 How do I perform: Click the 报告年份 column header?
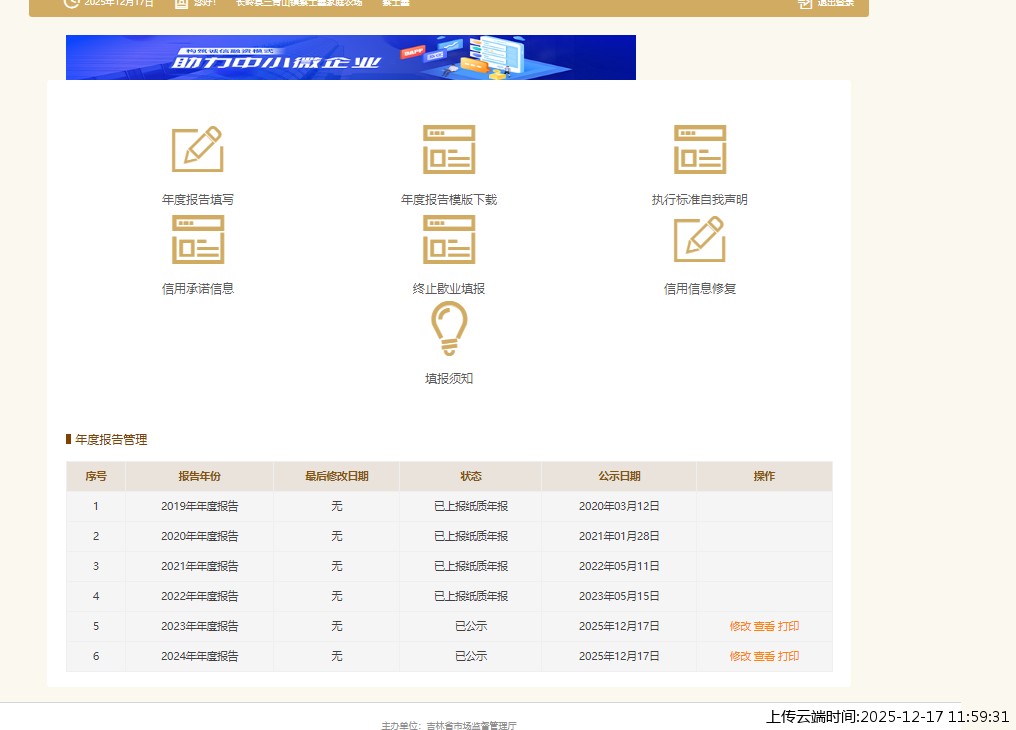coord(199,477)
